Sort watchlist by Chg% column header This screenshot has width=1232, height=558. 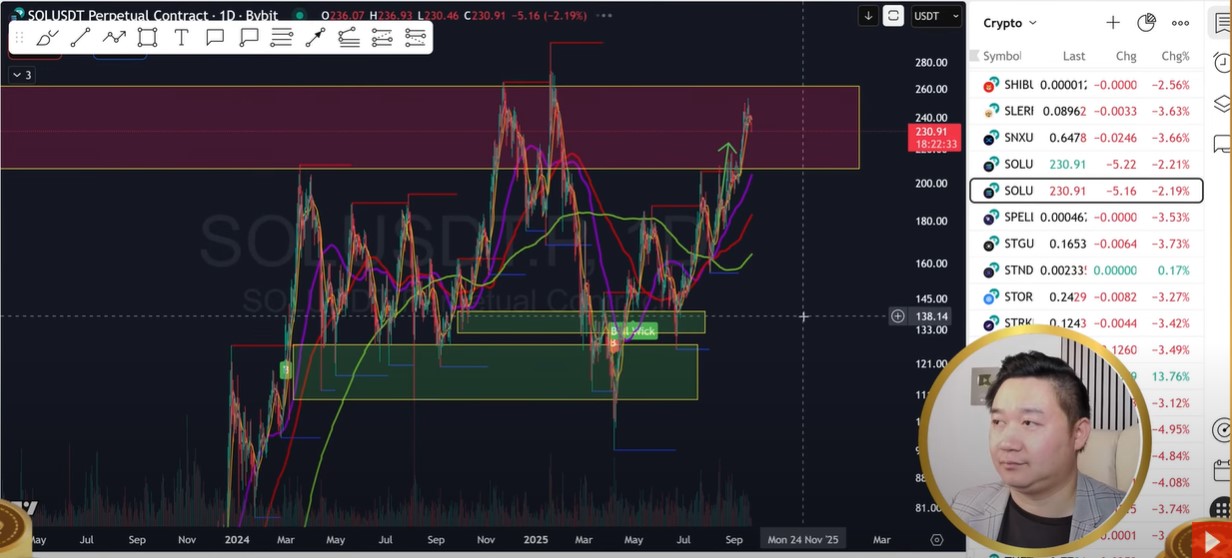point(1174,56)
